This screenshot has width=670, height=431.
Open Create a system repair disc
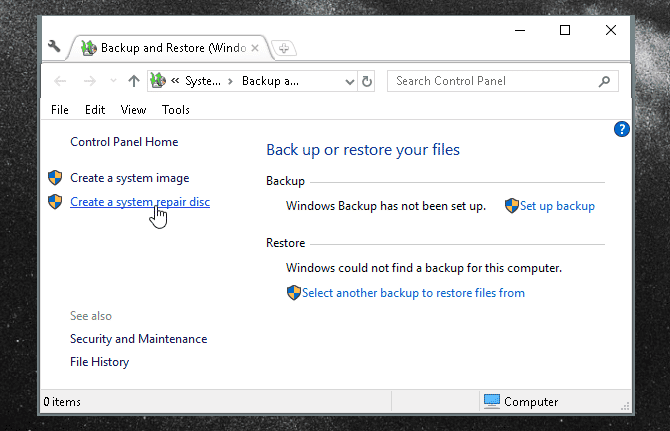140,202
